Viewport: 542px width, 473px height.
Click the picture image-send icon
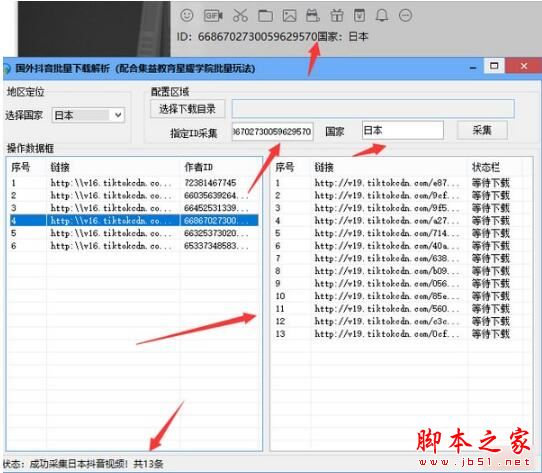click(289, 16)
